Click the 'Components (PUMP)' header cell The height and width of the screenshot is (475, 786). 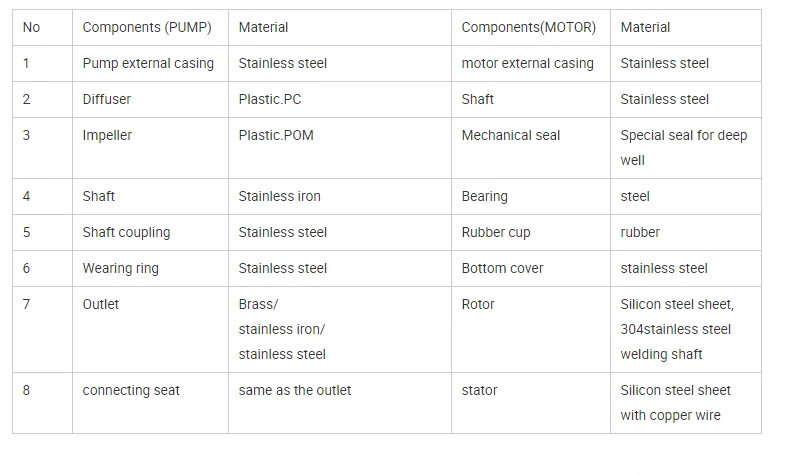coord(150,28)
